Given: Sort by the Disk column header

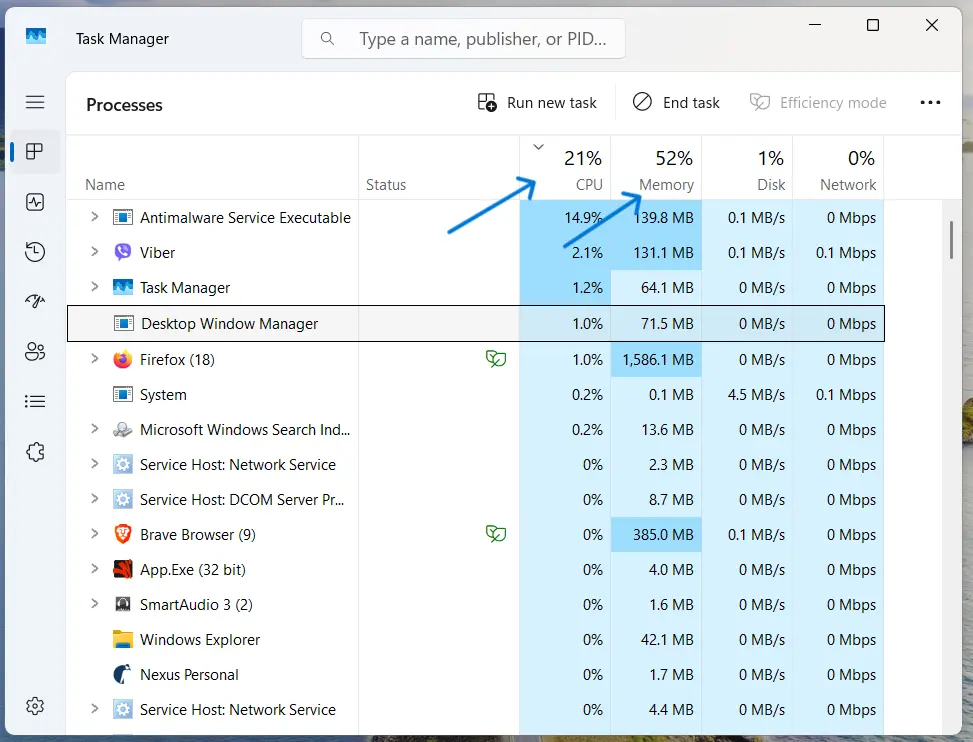Looking at the screenshot, I should pyautogui.click(x=747, y=168).
